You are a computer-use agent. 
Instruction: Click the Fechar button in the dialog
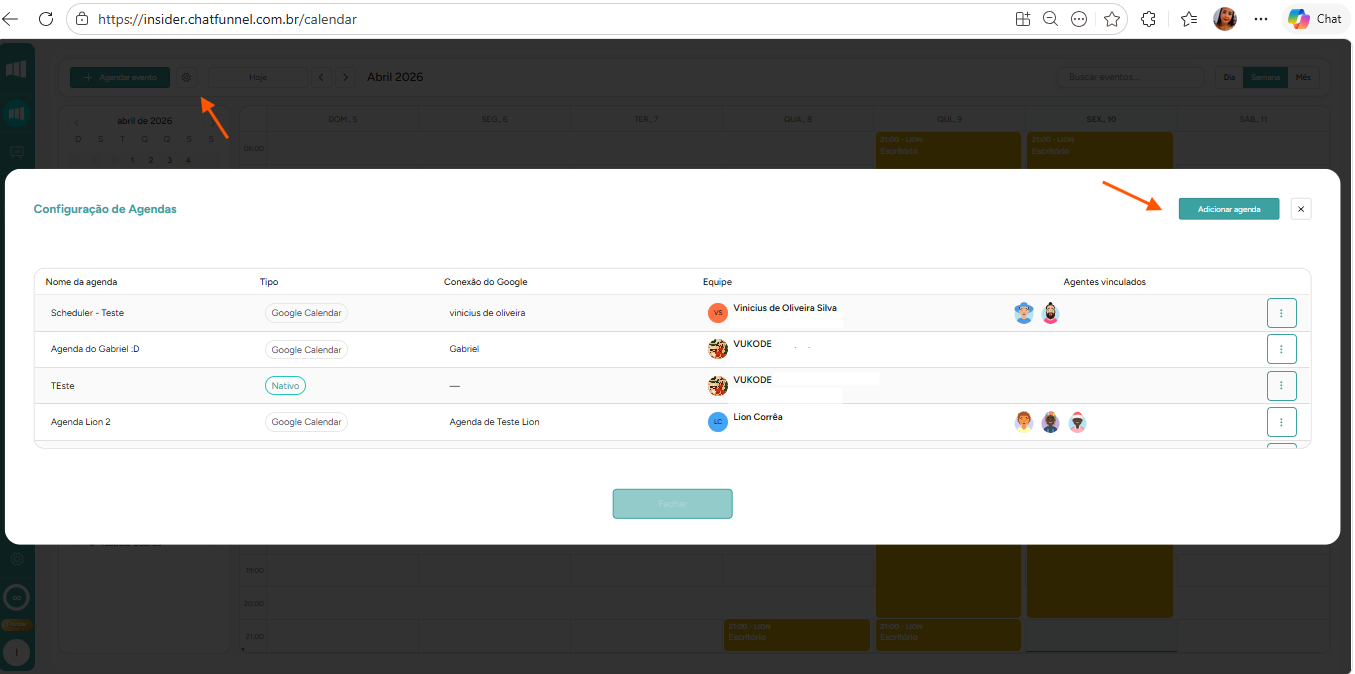pos(673,504)
